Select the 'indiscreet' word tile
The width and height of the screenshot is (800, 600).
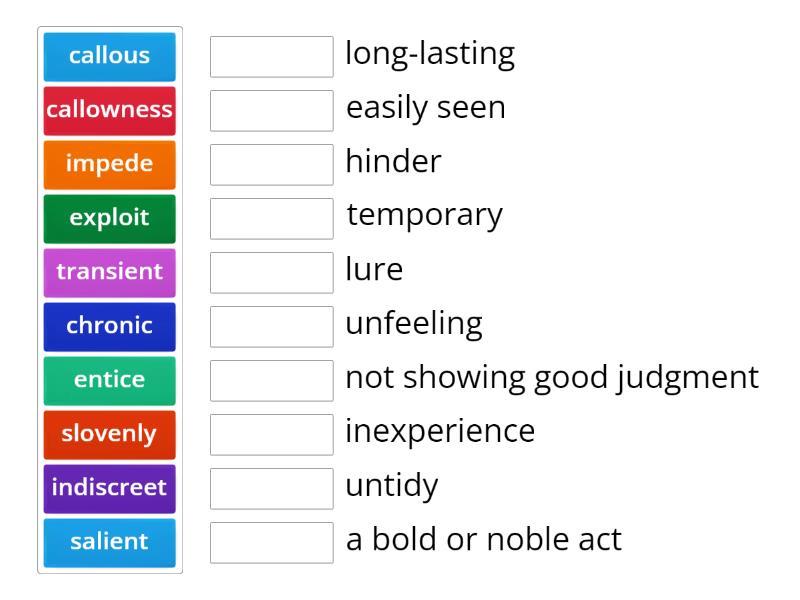pyautogui.click(x=109, y=488)
